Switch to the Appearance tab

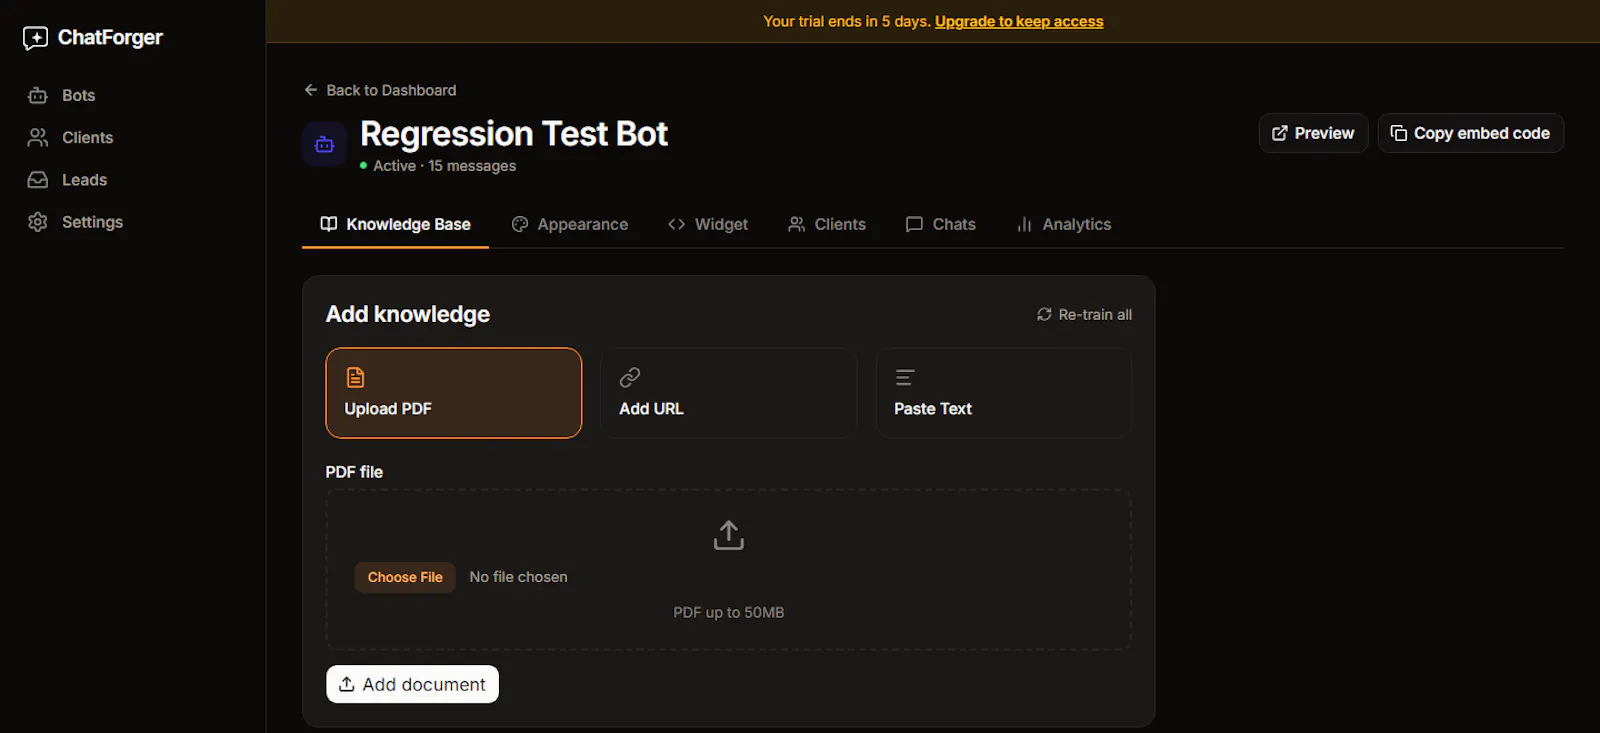(570, 224)
